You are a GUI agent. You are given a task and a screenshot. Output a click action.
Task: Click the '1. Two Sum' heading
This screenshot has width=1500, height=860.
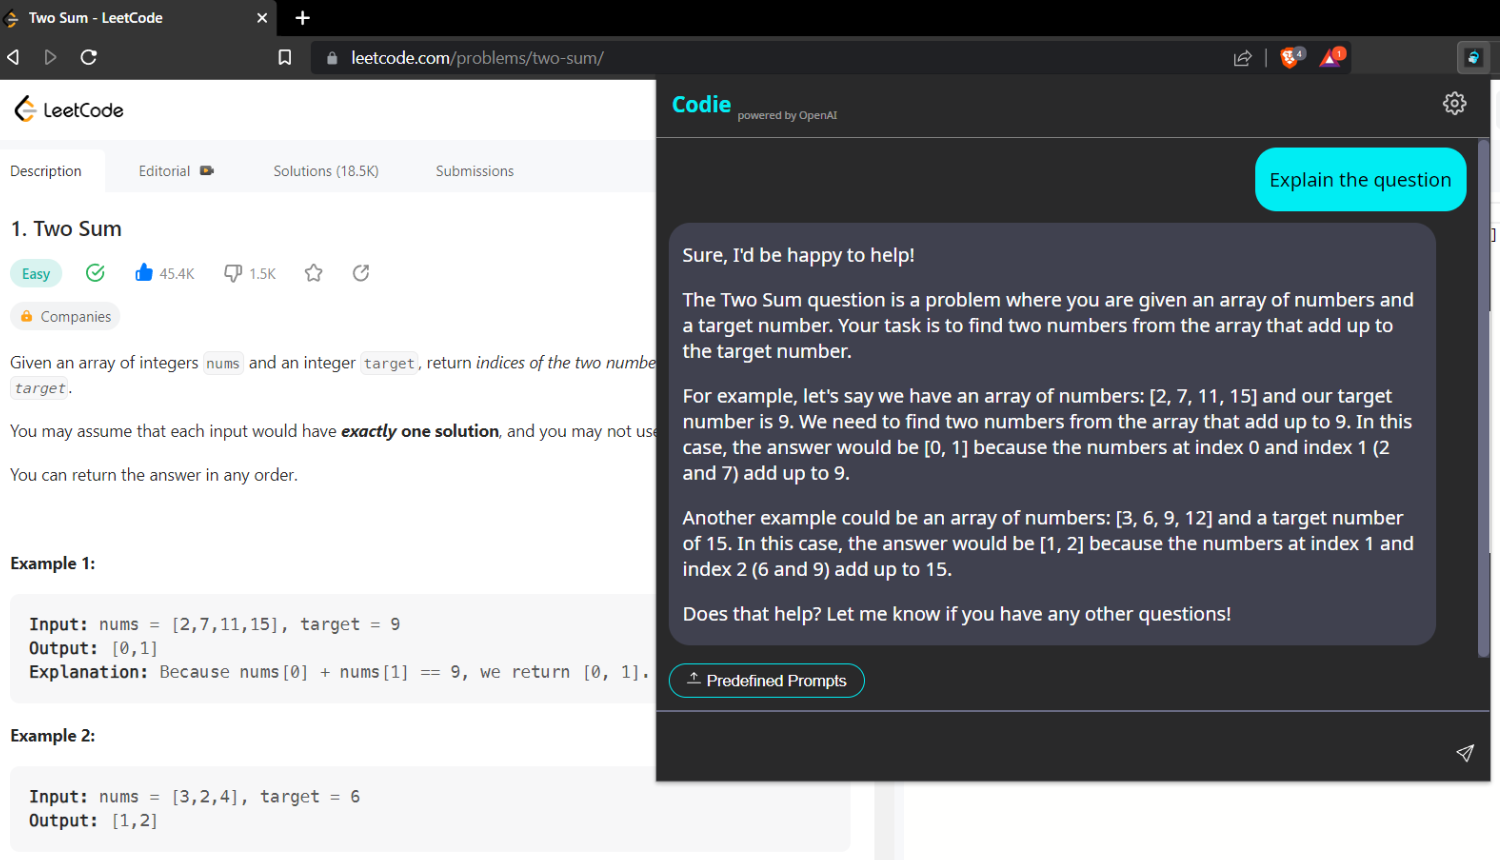click(66, 229)
